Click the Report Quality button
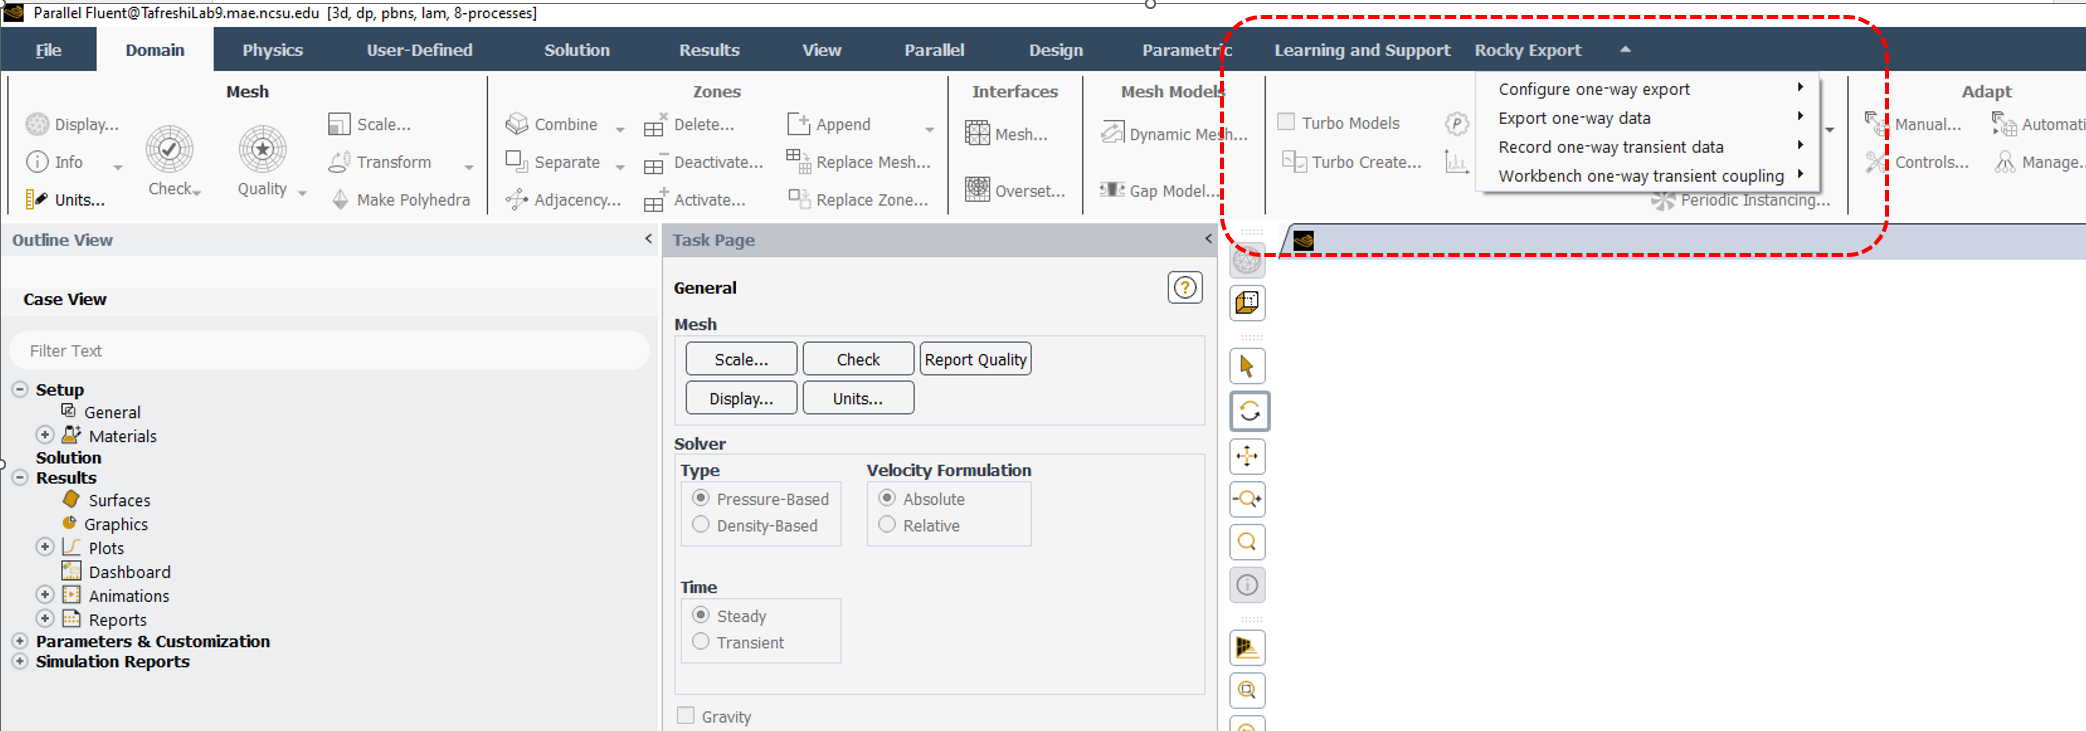Screen dimensions: 2086x731 (x=975, y=359)
